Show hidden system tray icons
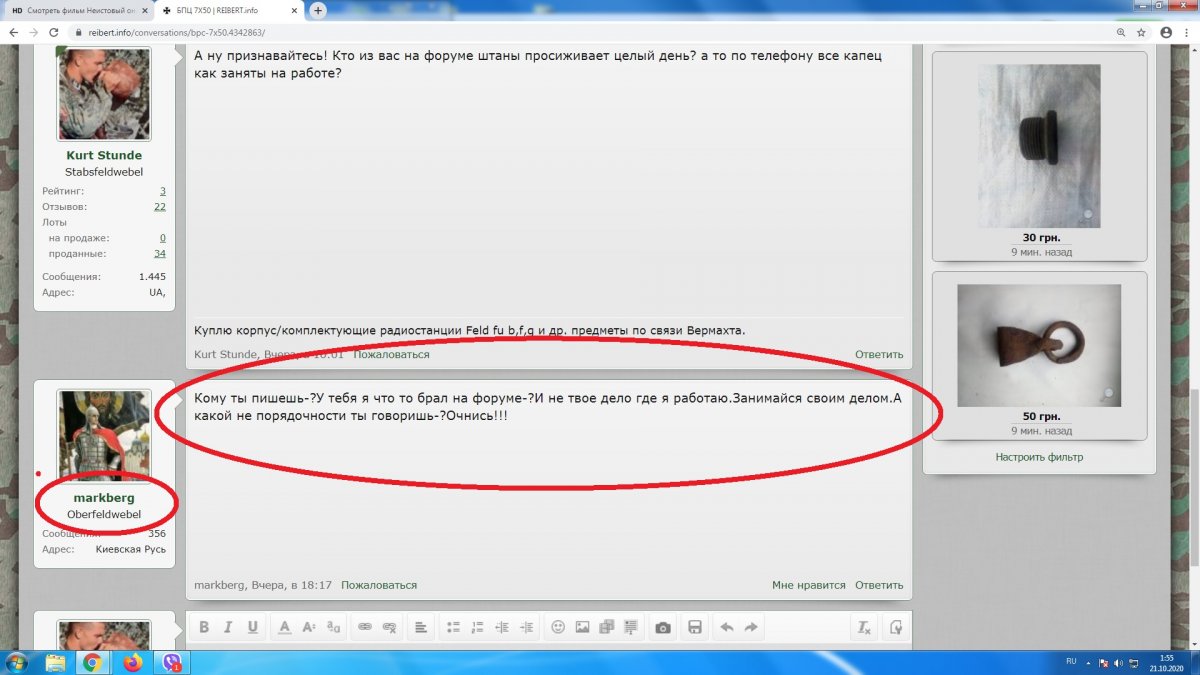 [1090, 662]
